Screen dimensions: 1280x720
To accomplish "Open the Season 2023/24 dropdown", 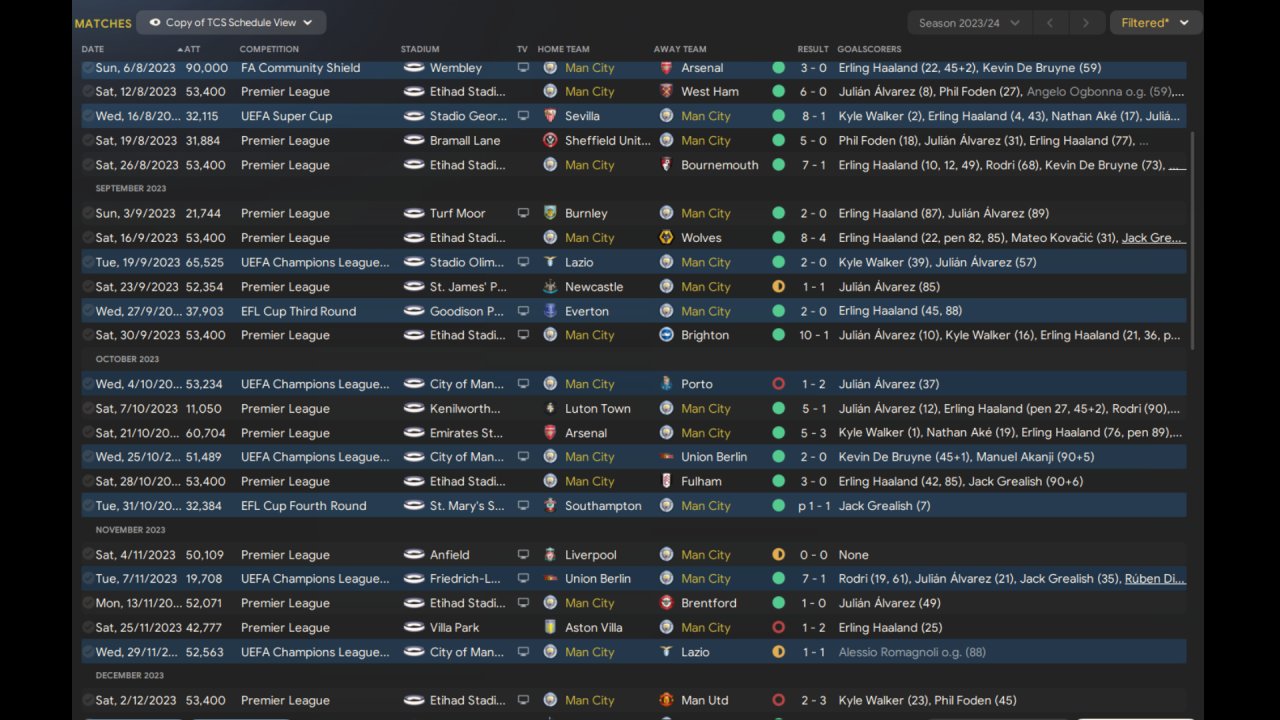I will [x=969, y=23].
